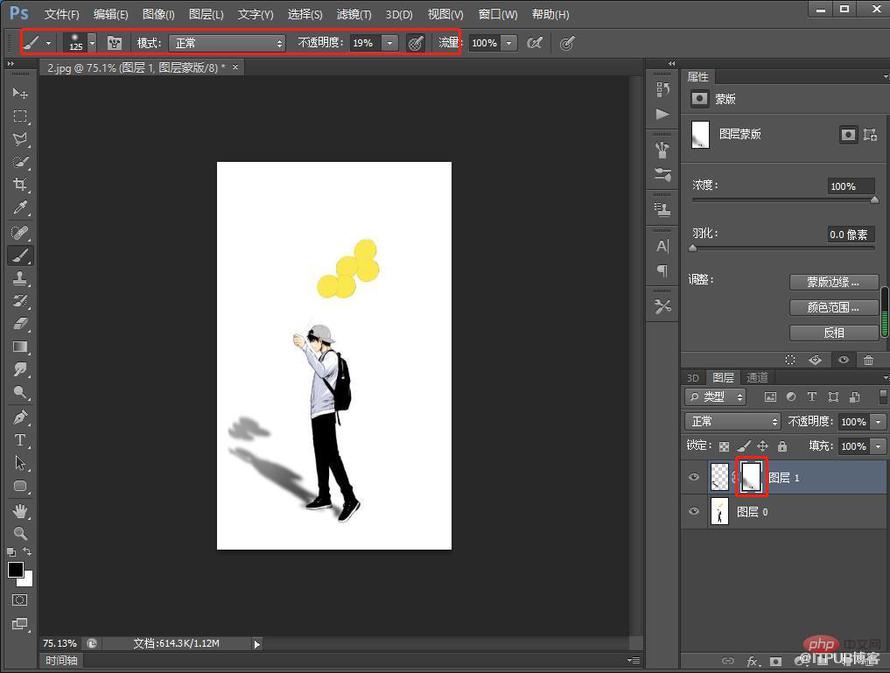Select the Pen tool
This screenshot has height=673, width=890.
tap(20, 417)
